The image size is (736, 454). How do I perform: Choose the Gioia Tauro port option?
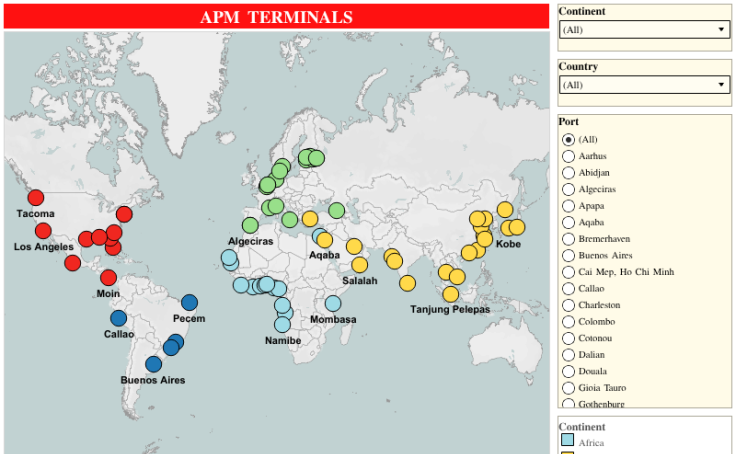tap(569, 388)
